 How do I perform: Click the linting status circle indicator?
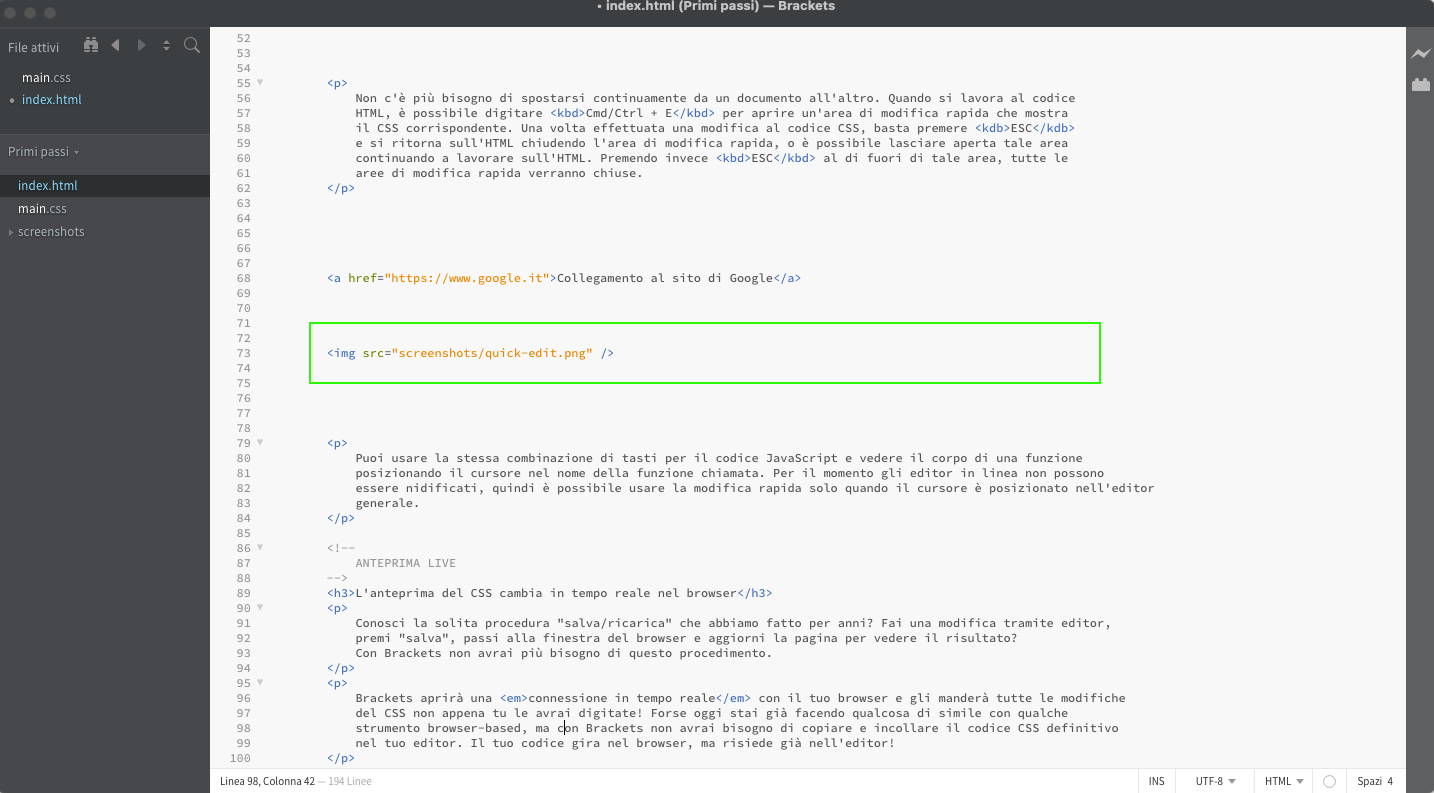pyautogui.click(x=1329, y=781)
